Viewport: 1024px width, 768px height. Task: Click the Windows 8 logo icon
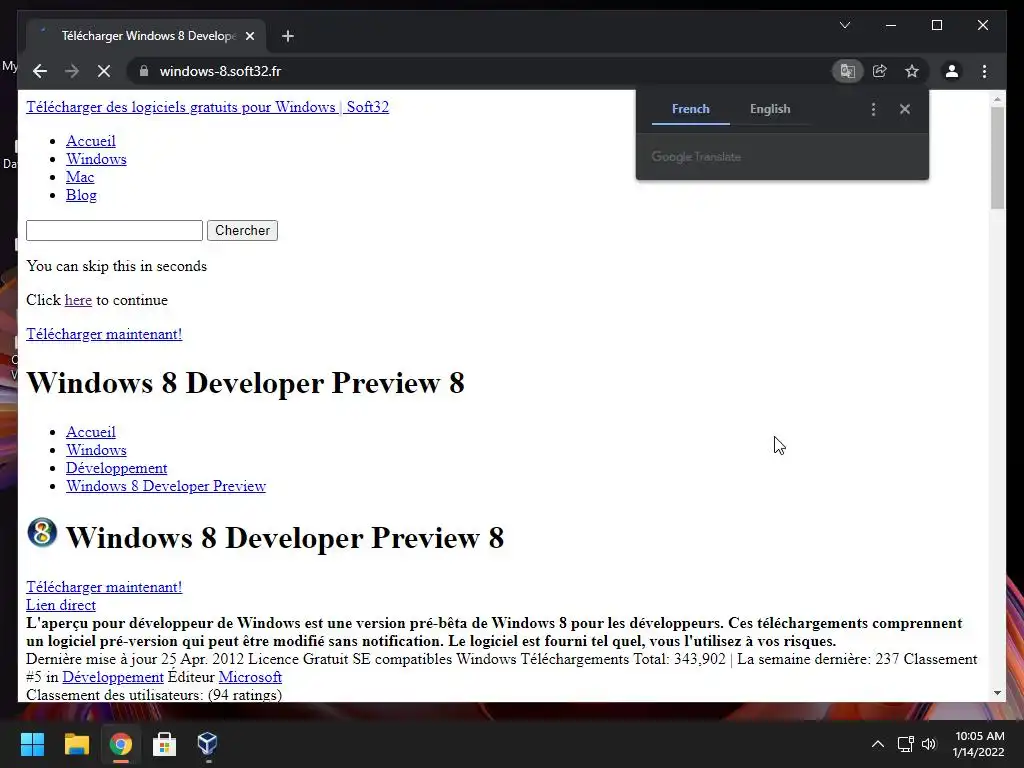(42, 532)
